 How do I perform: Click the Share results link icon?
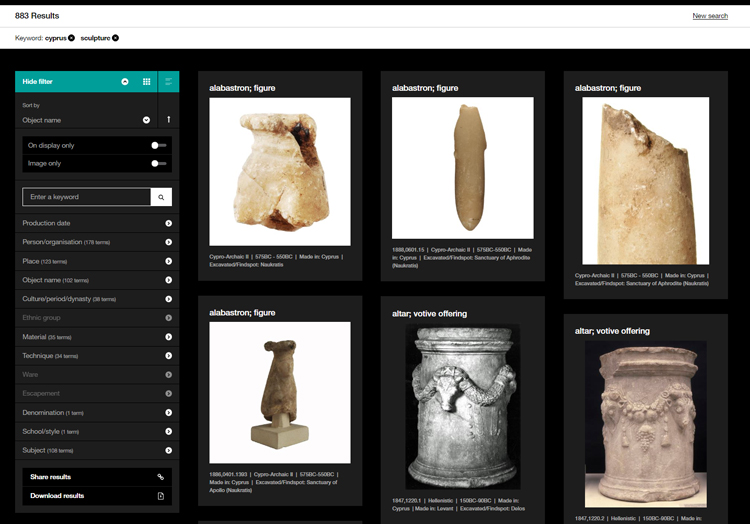(x=161, y=477)
